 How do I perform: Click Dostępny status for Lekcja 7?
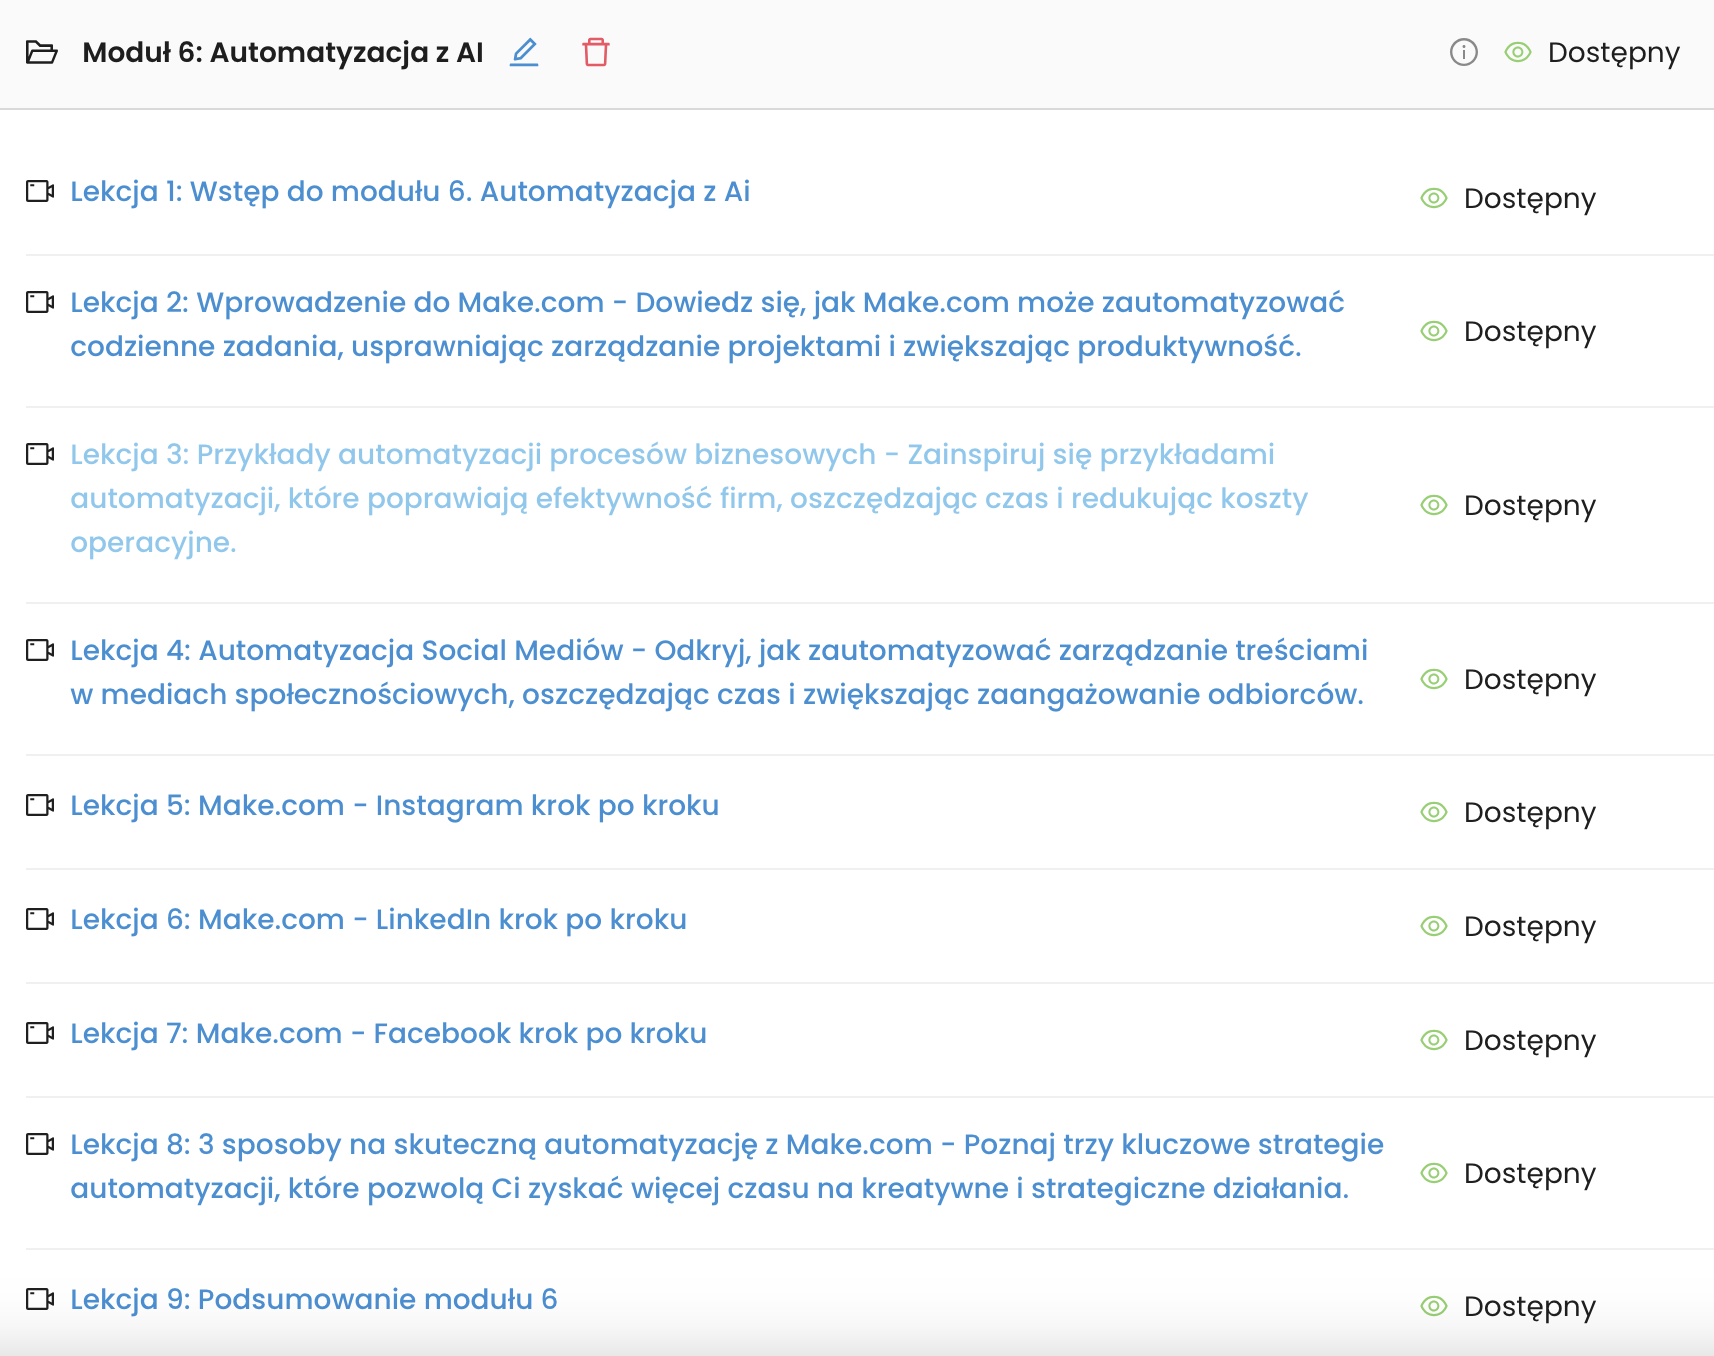pyautogui.click(x=1530, y=1041)
